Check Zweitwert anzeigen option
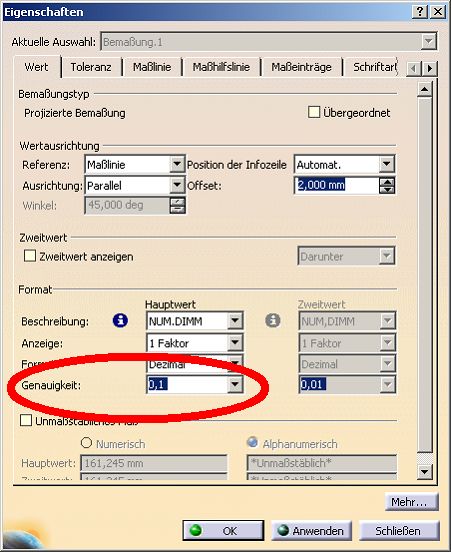The height and width of the screenshot is (552, 451). click(x=30, y=256)
